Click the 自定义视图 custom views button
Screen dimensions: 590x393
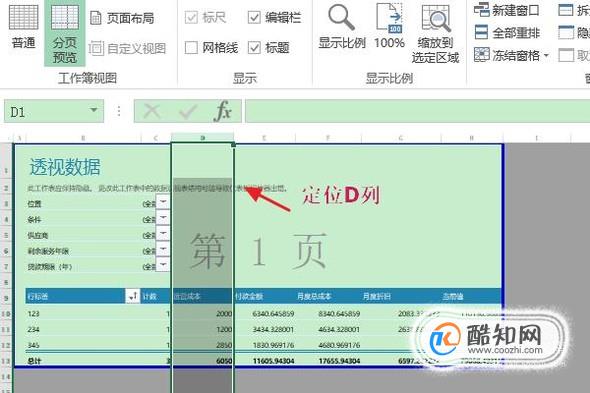pos(128,48)
